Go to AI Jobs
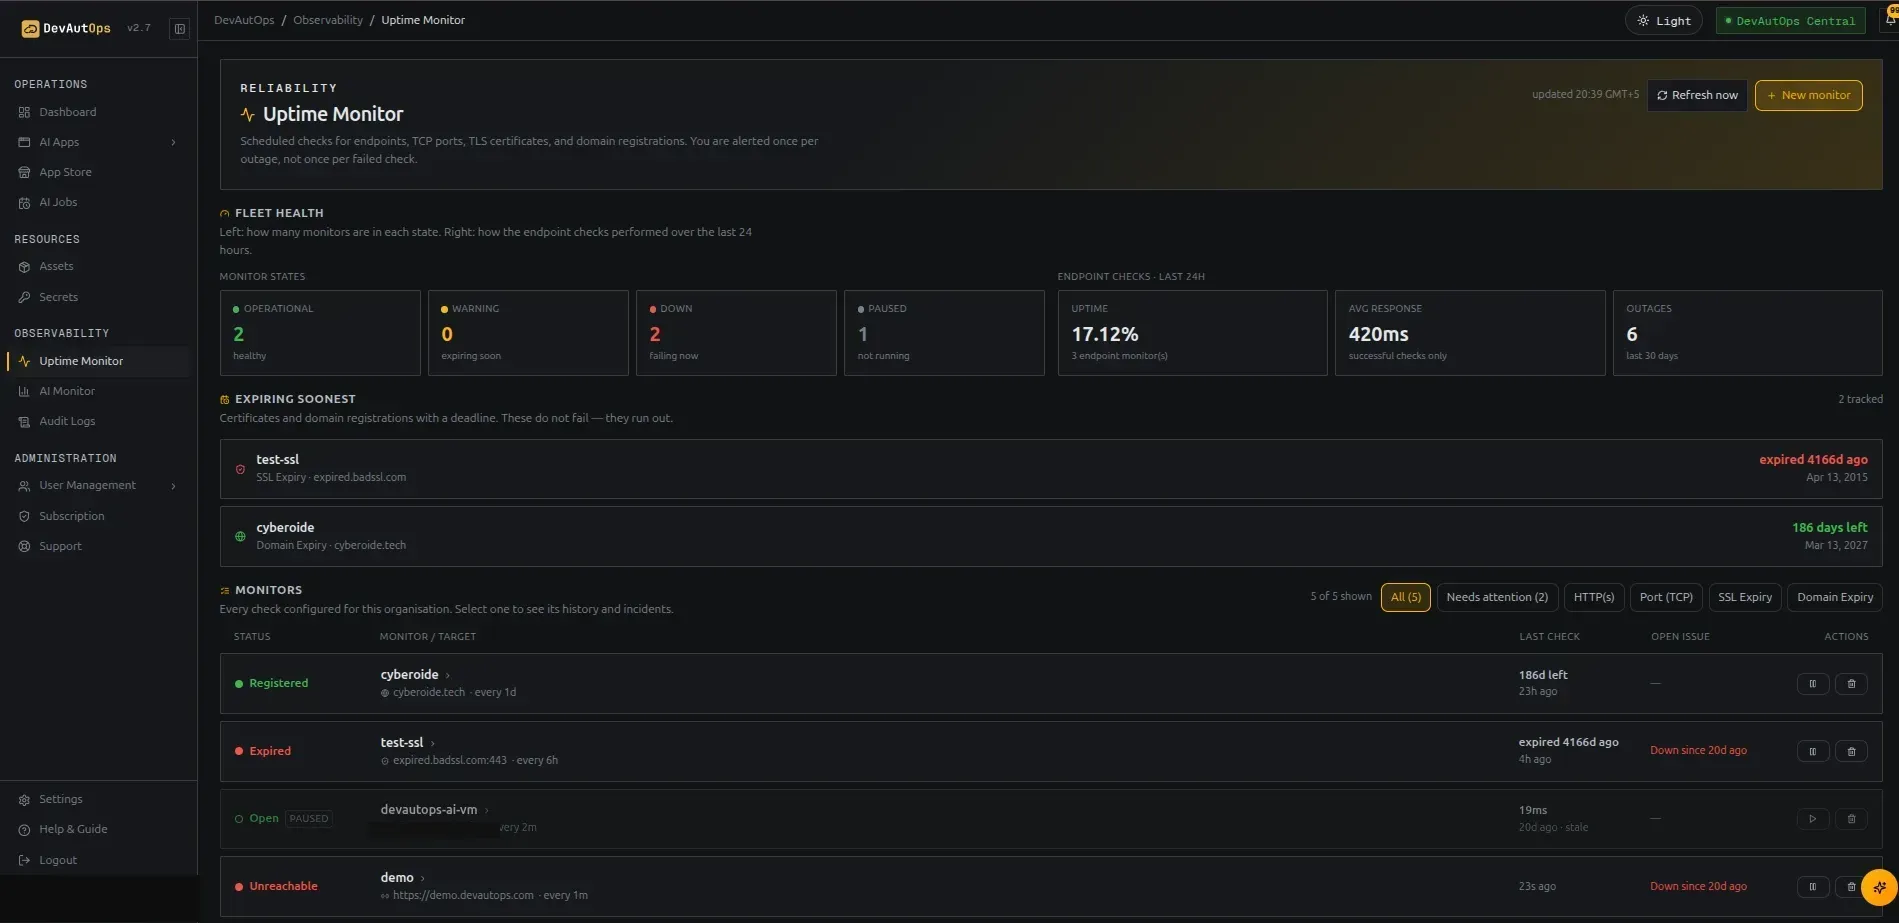The image size is (1899, 923). [x=58, y=202]
